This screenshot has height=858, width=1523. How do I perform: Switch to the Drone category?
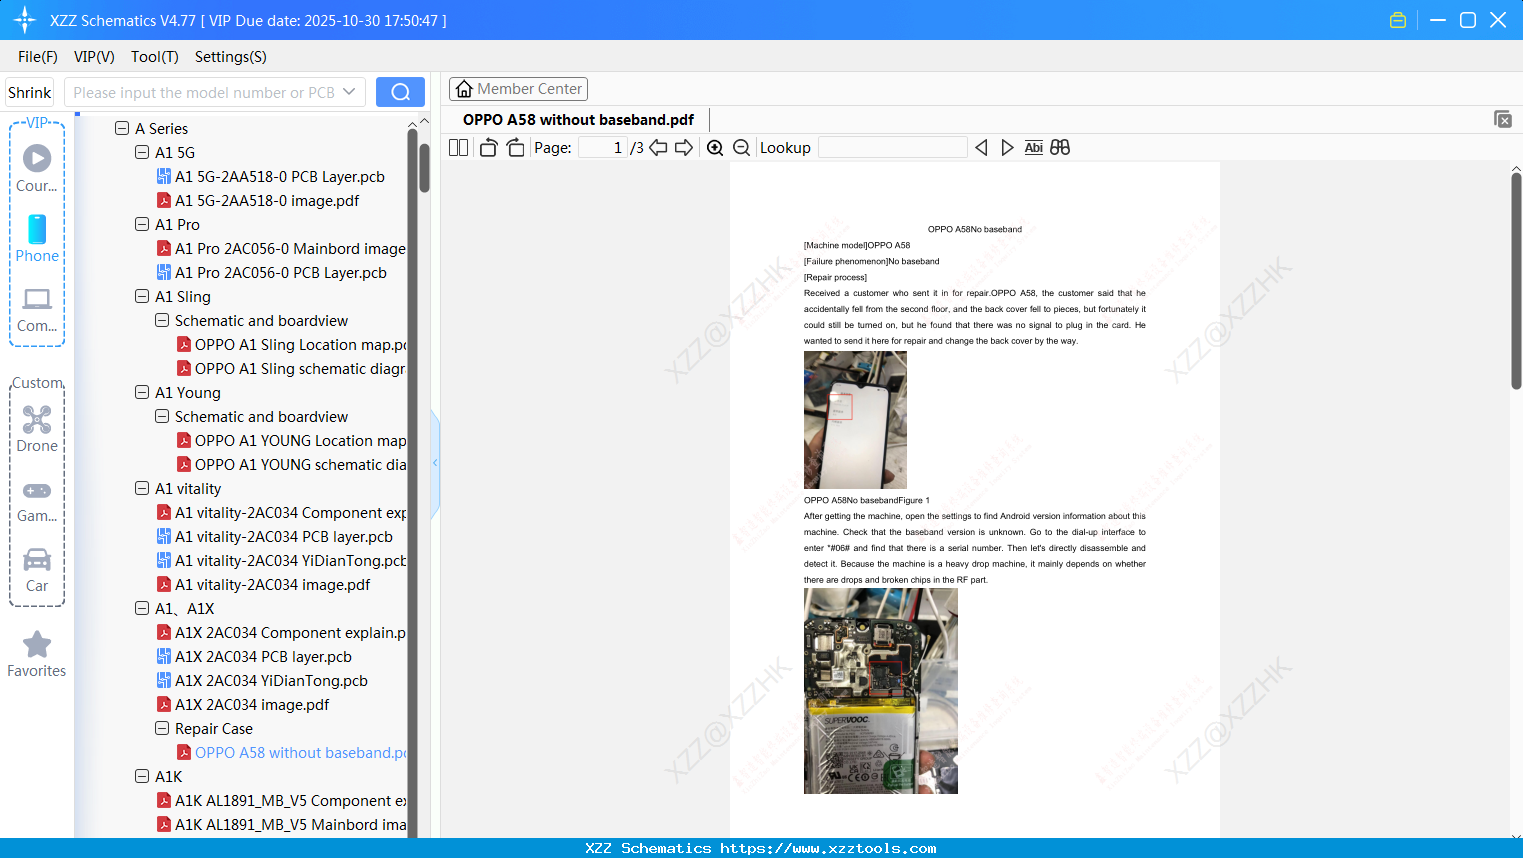tap(37, 429)
